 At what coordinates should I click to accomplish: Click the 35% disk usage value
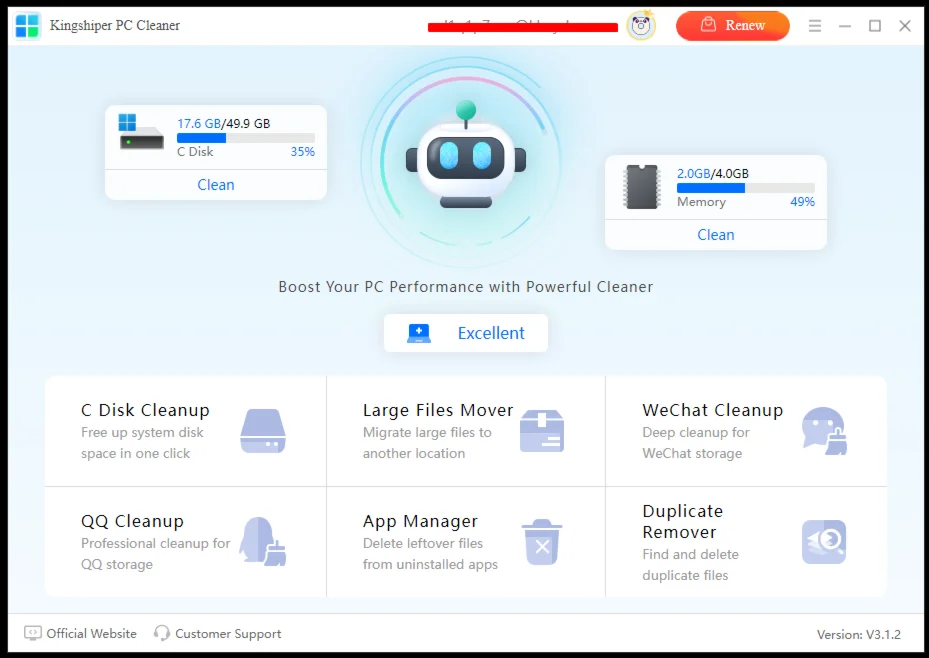[x=302, y=152]
